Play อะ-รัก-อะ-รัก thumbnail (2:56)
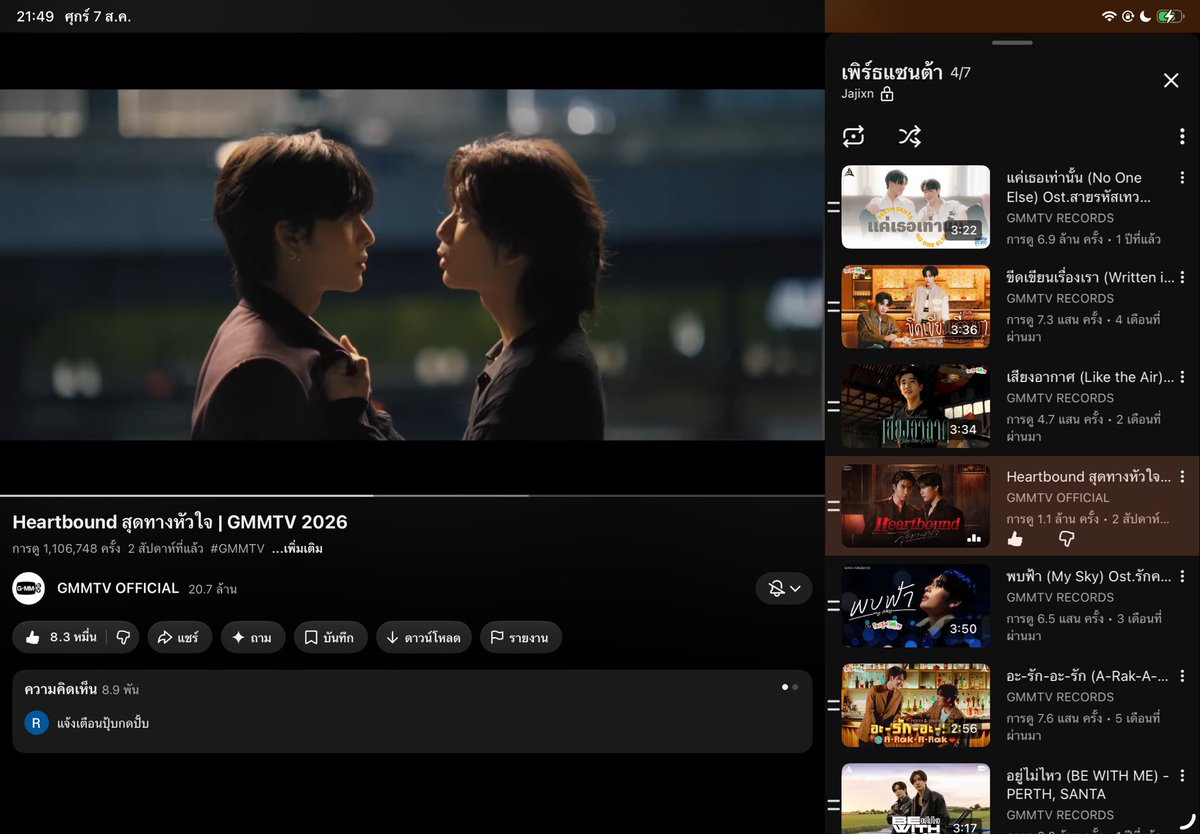Image resolution: width=1200 pixels, height=834 pixels. coord(916,705)
